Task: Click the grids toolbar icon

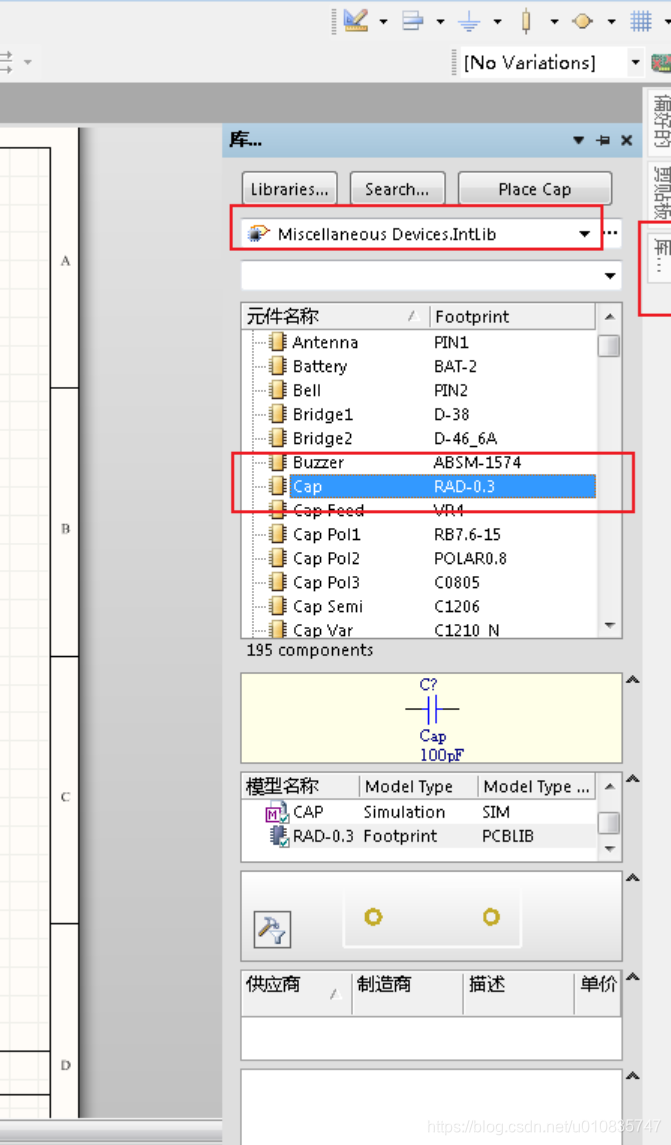Action: tap(641, 20)
